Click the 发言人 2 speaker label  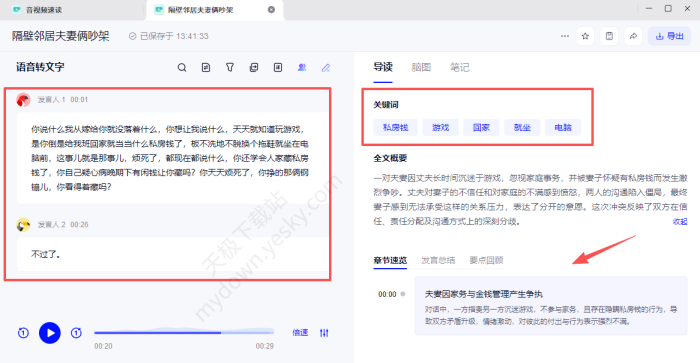point(51,225)
